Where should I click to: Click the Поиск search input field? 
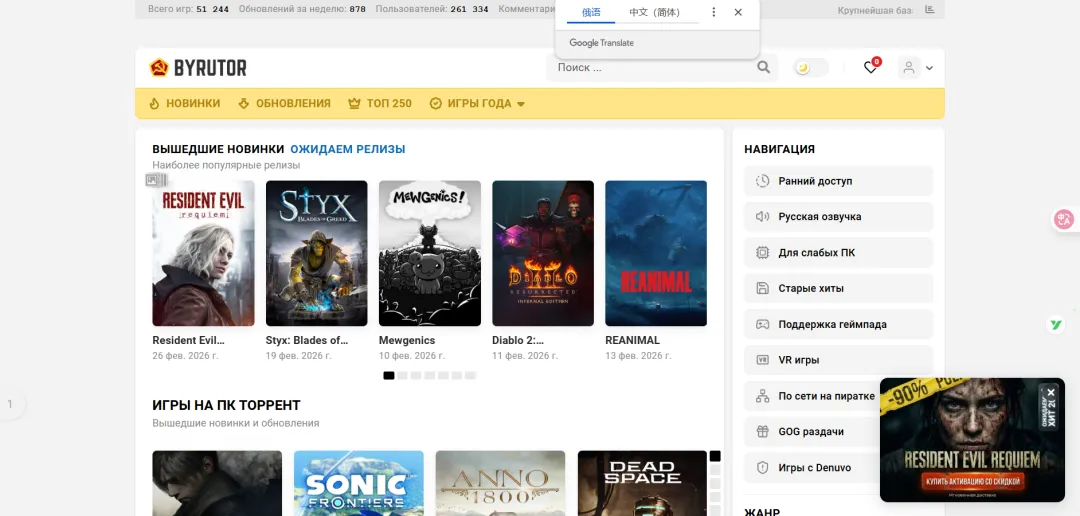tap(653, 68)
